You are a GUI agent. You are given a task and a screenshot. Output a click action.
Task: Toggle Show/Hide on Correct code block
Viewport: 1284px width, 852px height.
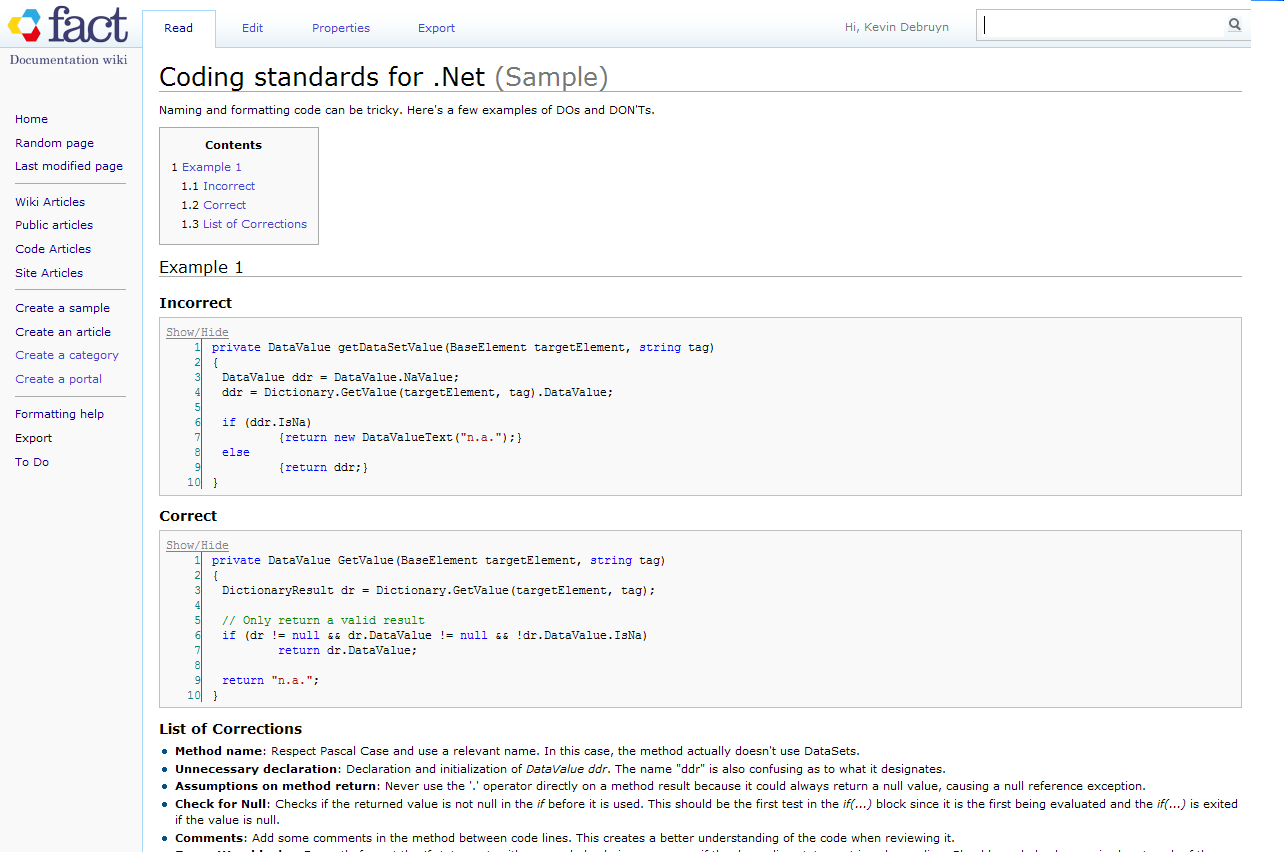197,545
